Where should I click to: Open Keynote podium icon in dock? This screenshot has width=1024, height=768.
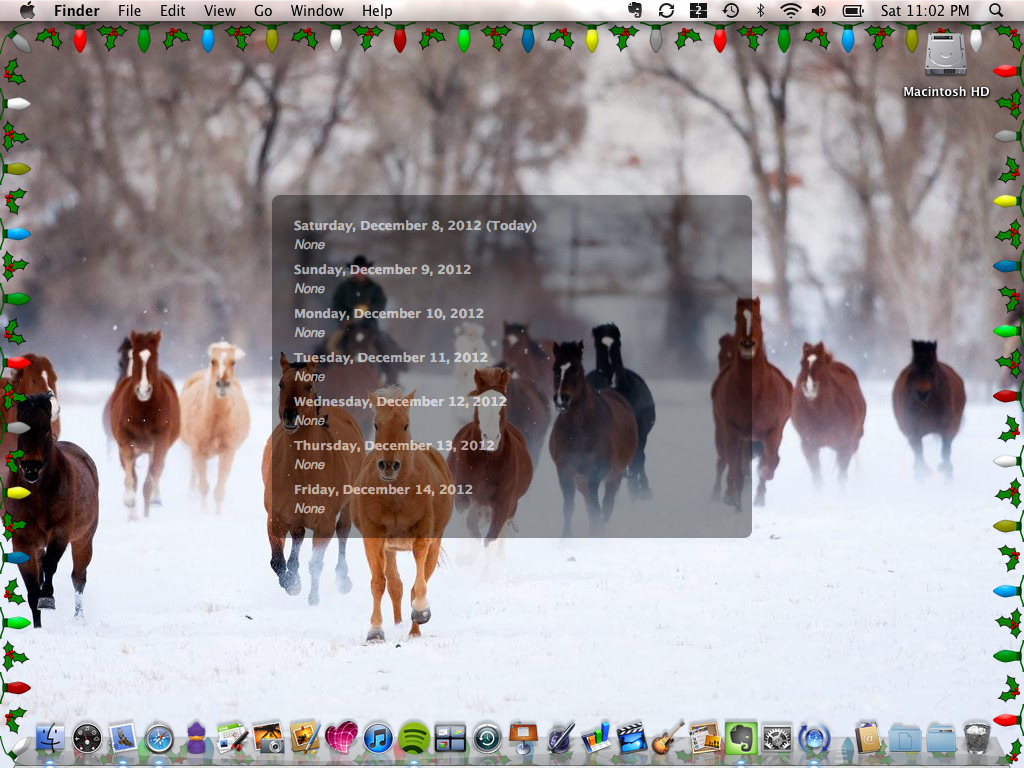(x=522, y=739)
